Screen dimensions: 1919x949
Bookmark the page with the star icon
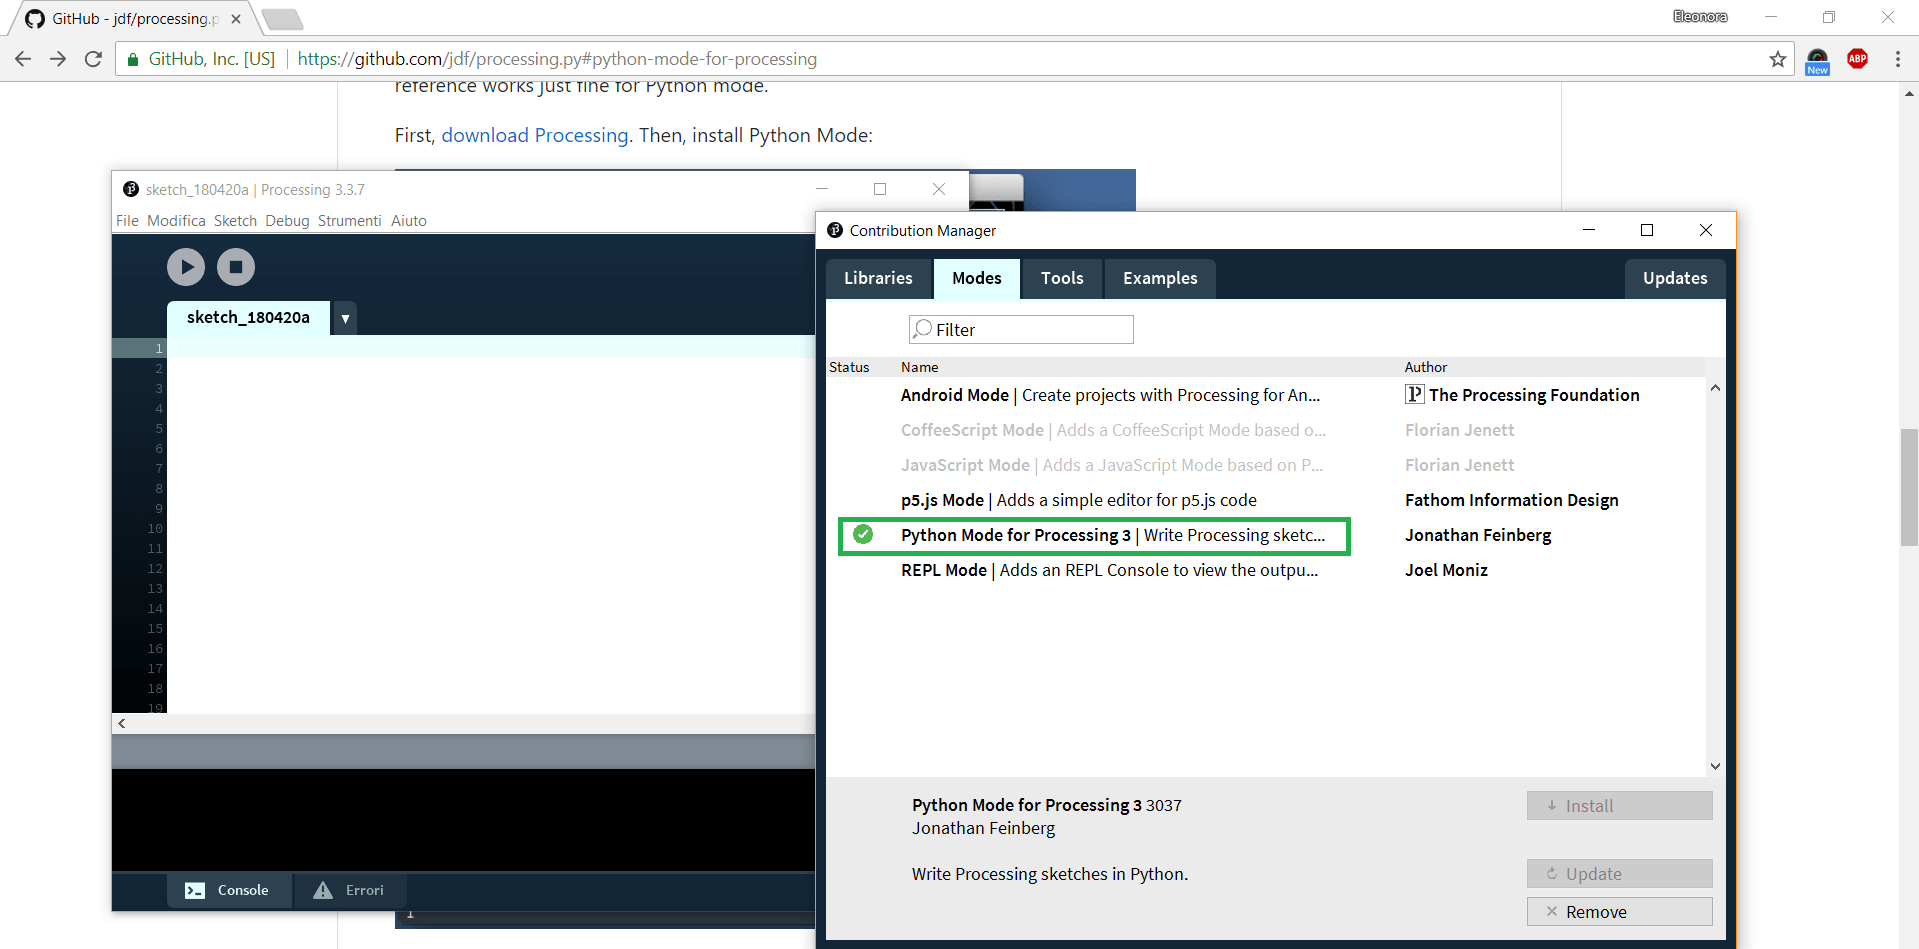point(1777,59)
